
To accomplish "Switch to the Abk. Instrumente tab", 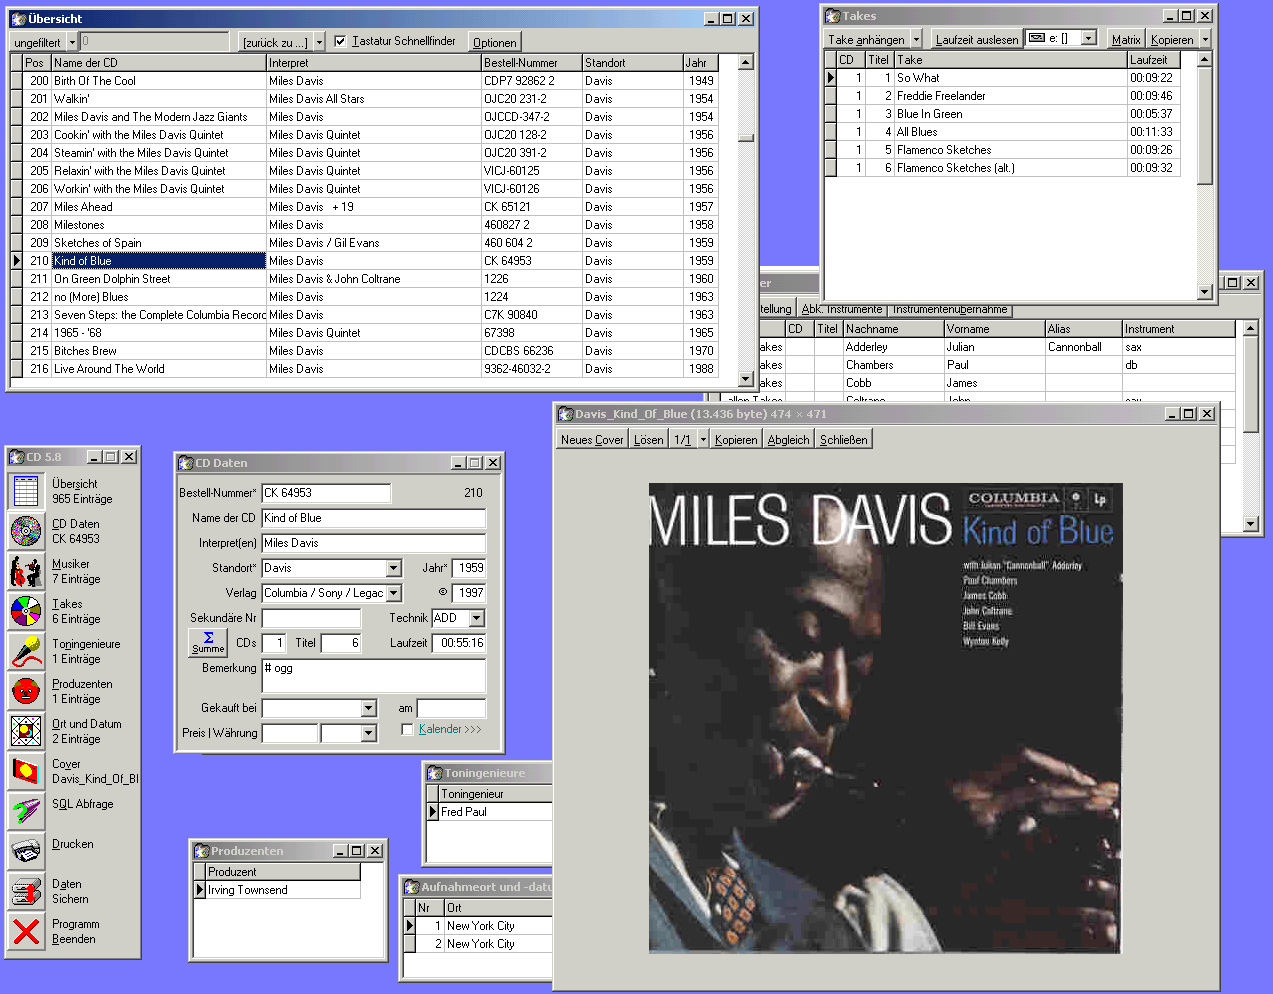I will click(x=841, y=309).
